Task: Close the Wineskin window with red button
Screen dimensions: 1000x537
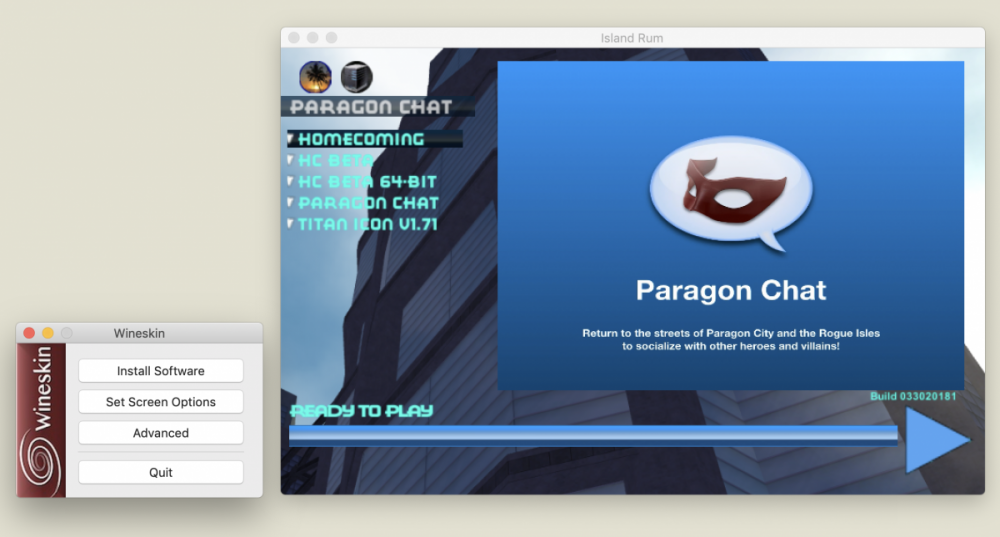Action: (29, 333)
